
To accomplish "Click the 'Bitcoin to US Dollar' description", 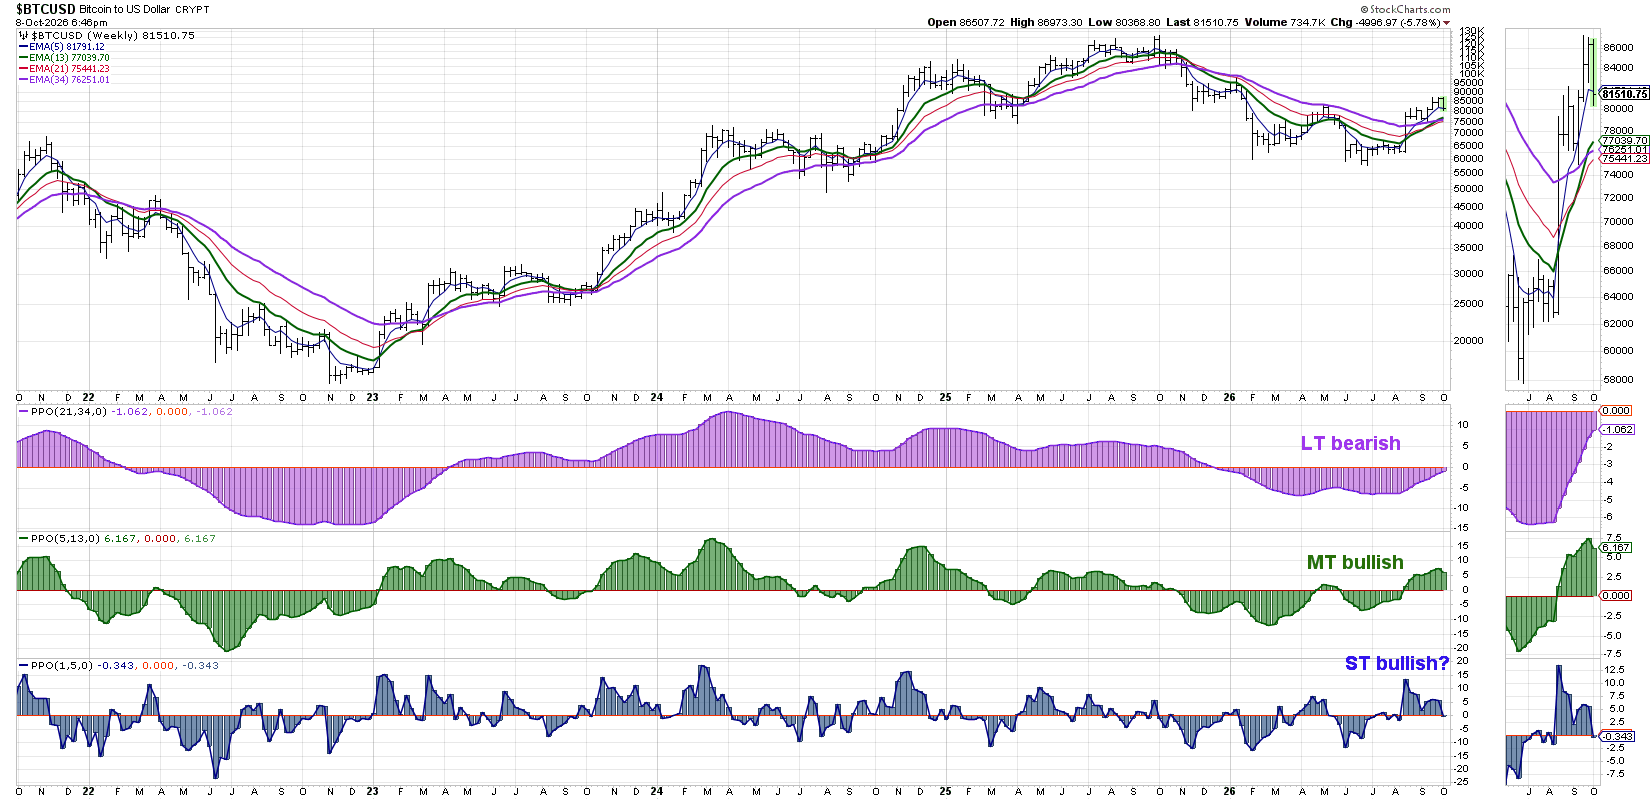I will point(125,9).
